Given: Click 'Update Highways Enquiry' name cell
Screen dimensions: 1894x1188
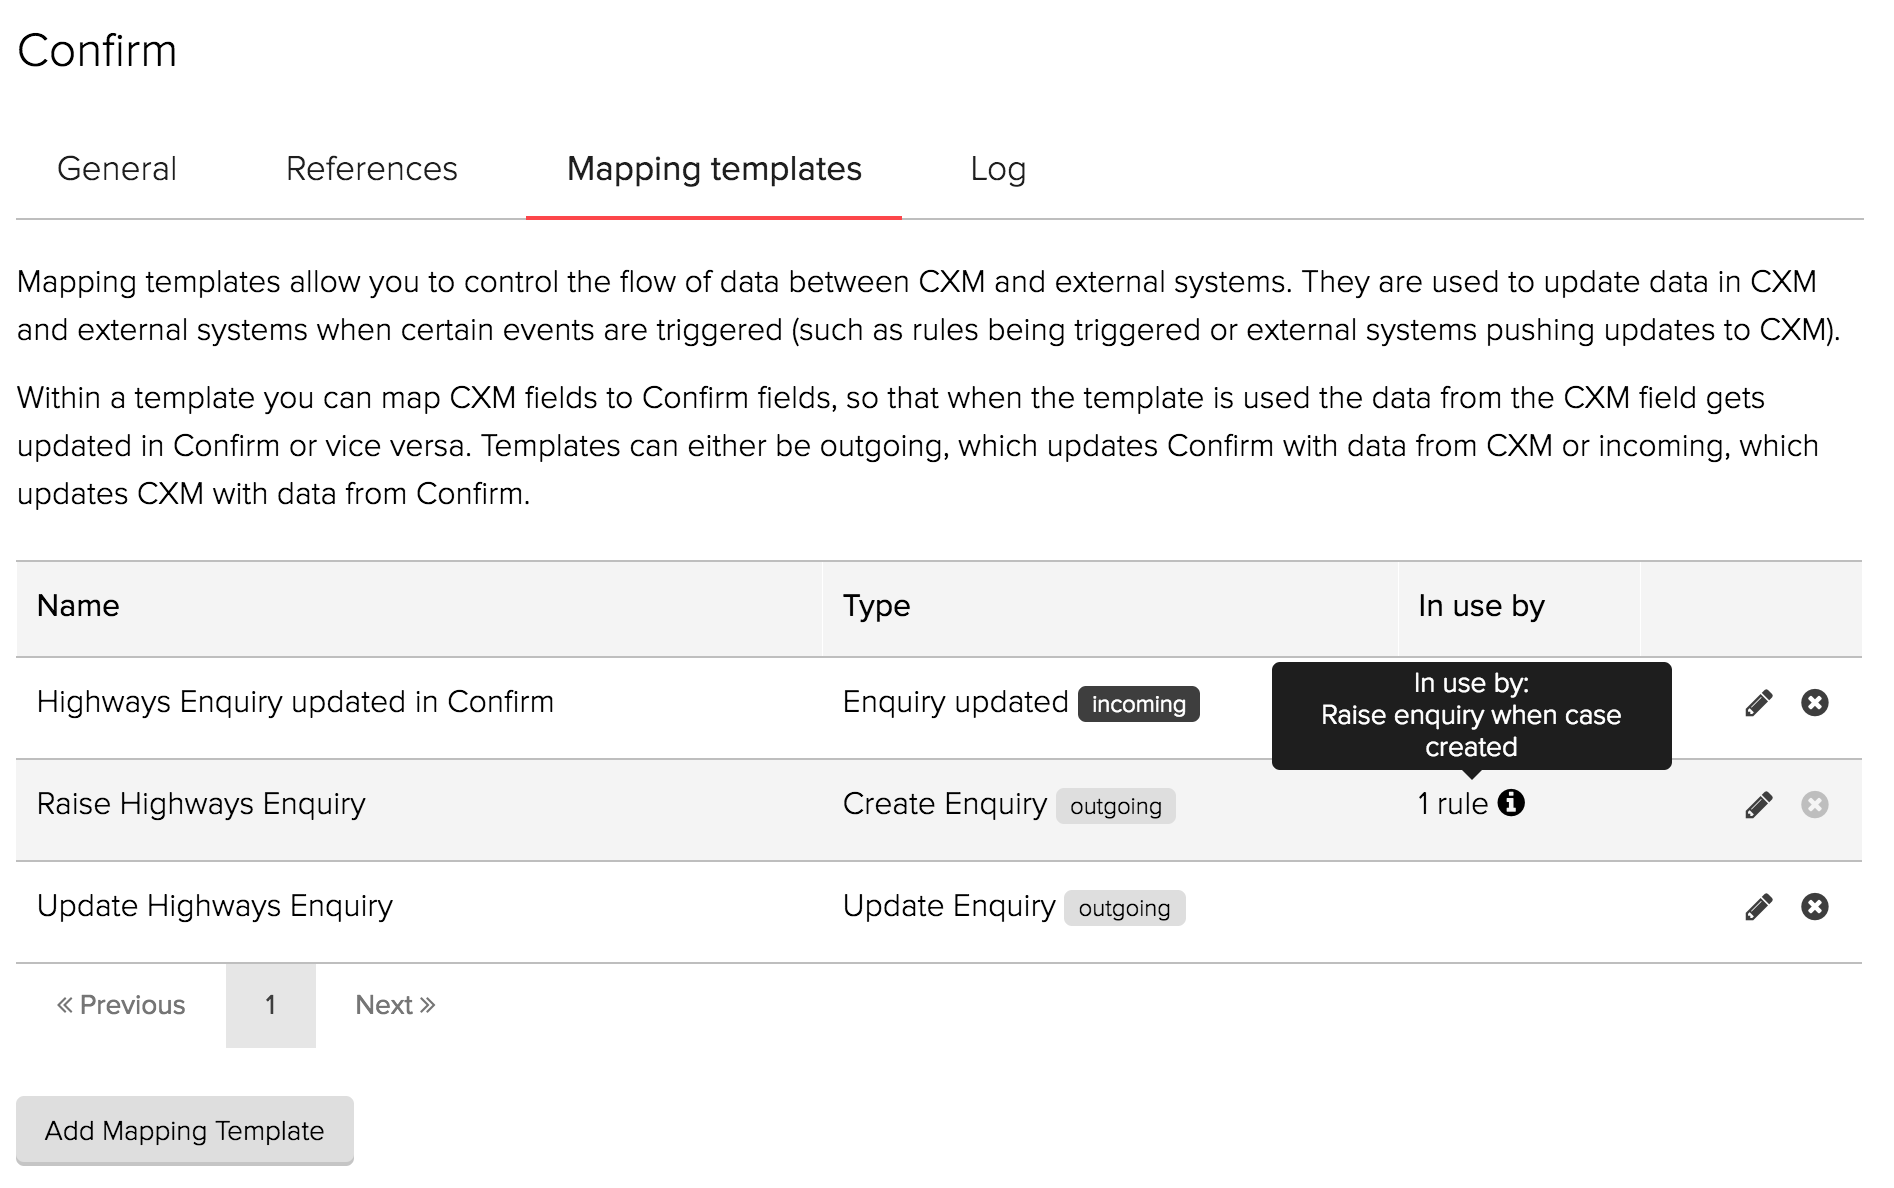Looking at the screenshot, I should (215, 906).
